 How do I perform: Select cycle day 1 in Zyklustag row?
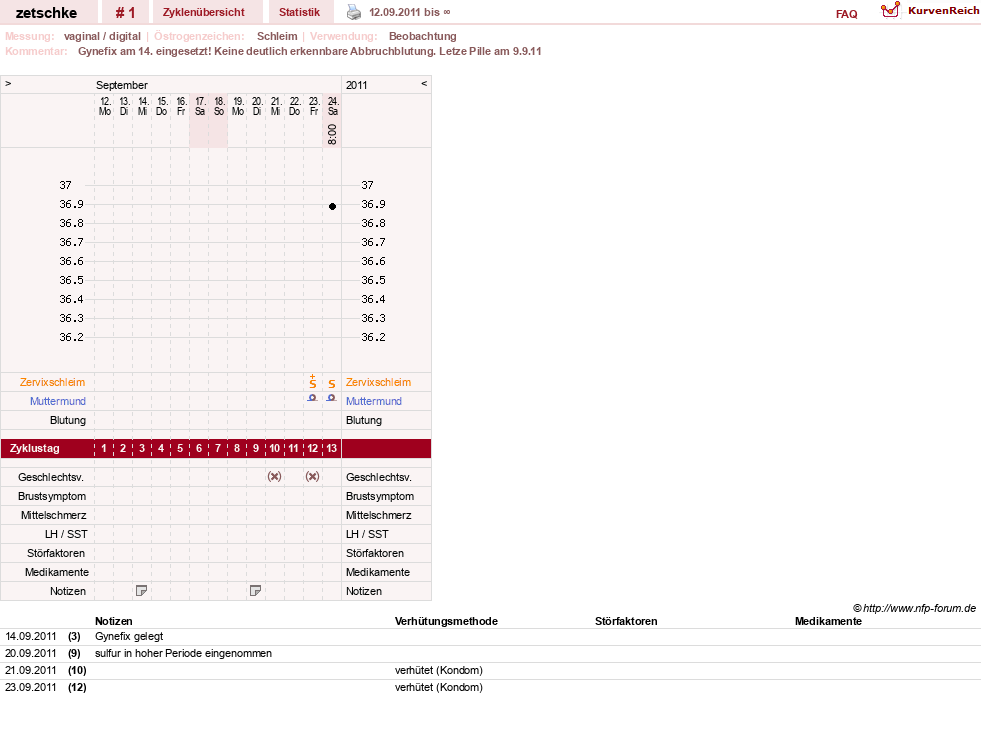click(104, 449)
